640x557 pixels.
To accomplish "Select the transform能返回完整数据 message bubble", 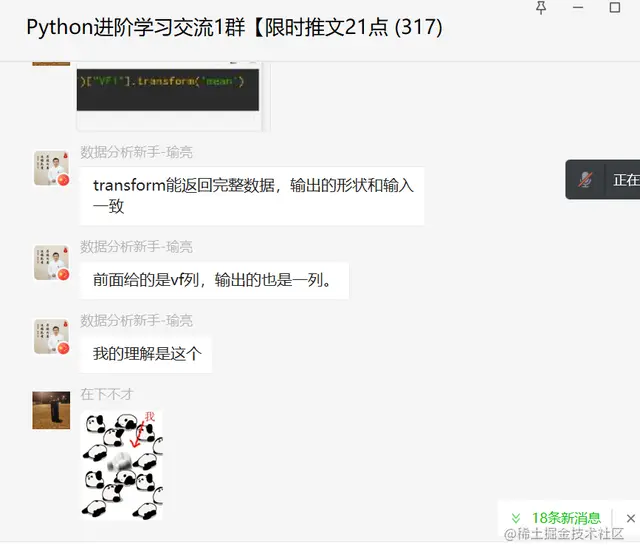I will click(x=252, y=196).
